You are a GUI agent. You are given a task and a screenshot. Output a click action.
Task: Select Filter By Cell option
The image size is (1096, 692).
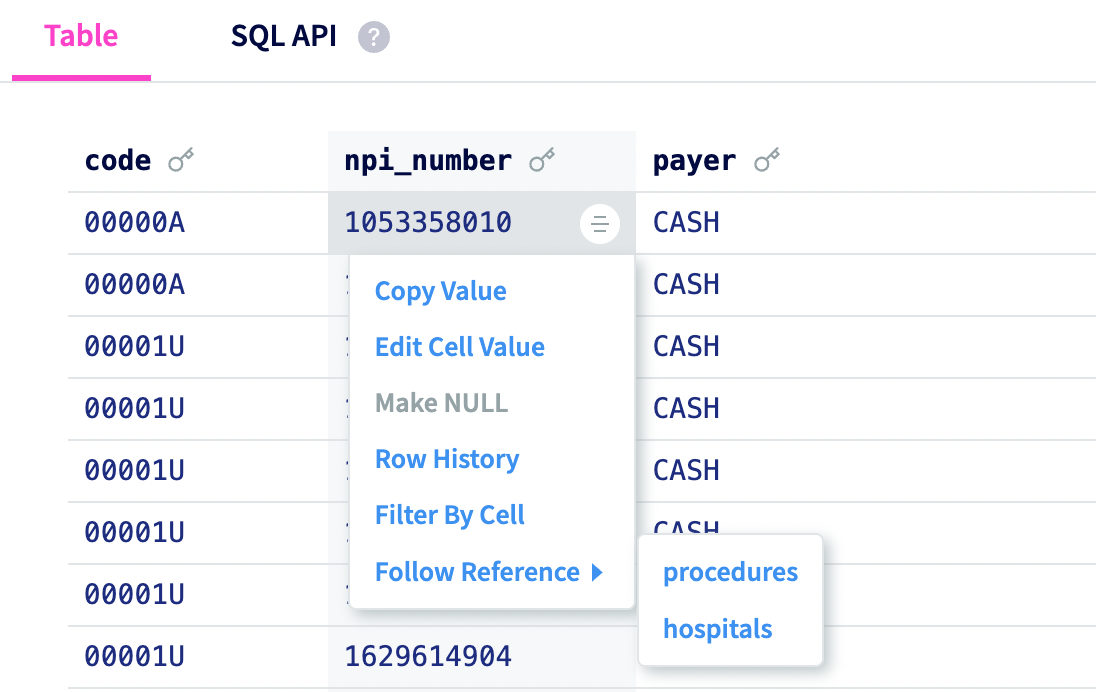coord(449,515)
